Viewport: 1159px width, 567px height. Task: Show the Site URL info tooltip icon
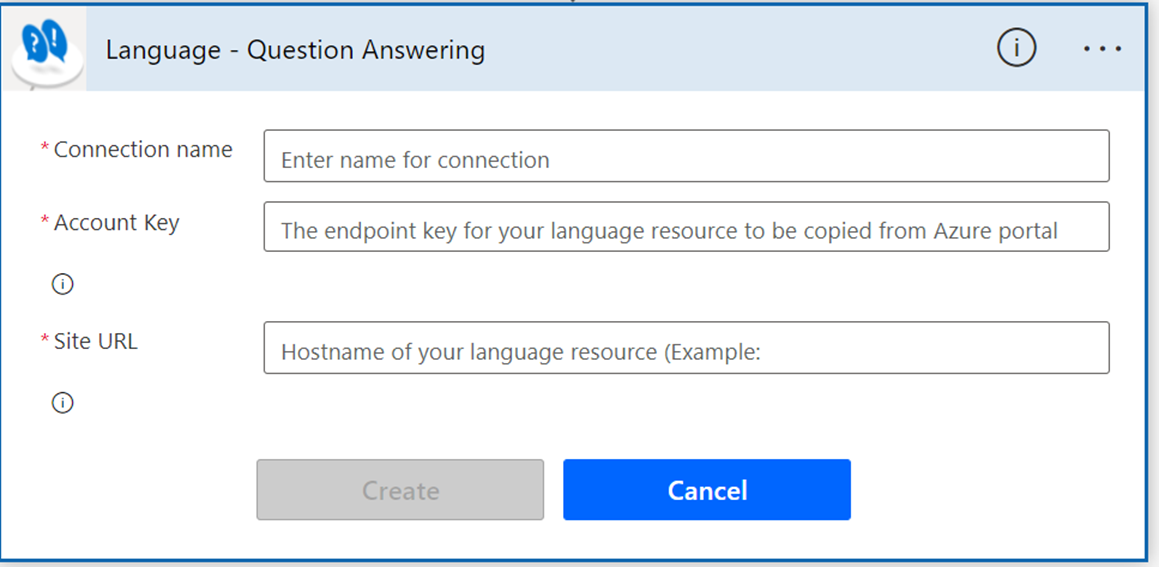(63, 403)
